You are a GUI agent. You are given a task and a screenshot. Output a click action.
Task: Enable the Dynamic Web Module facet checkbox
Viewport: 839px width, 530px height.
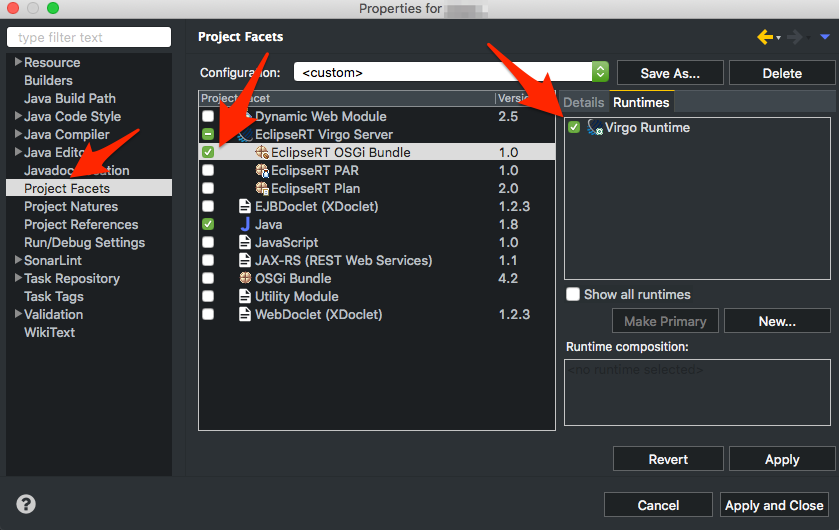click(x=208, y=116)
